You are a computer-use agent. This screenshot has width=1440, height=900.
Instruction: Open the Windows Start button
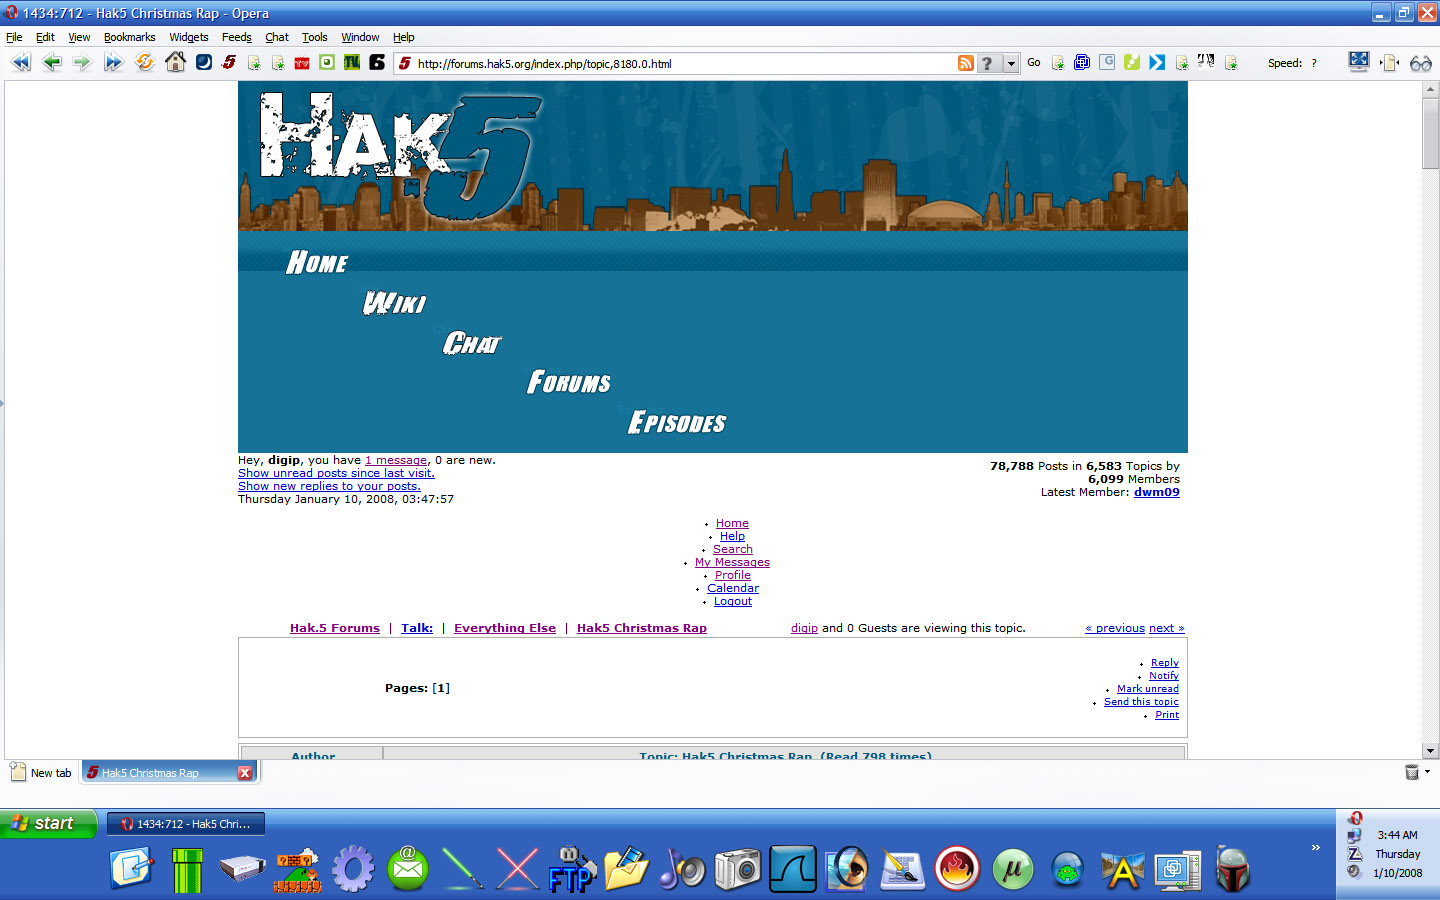(x=48, y=823)
